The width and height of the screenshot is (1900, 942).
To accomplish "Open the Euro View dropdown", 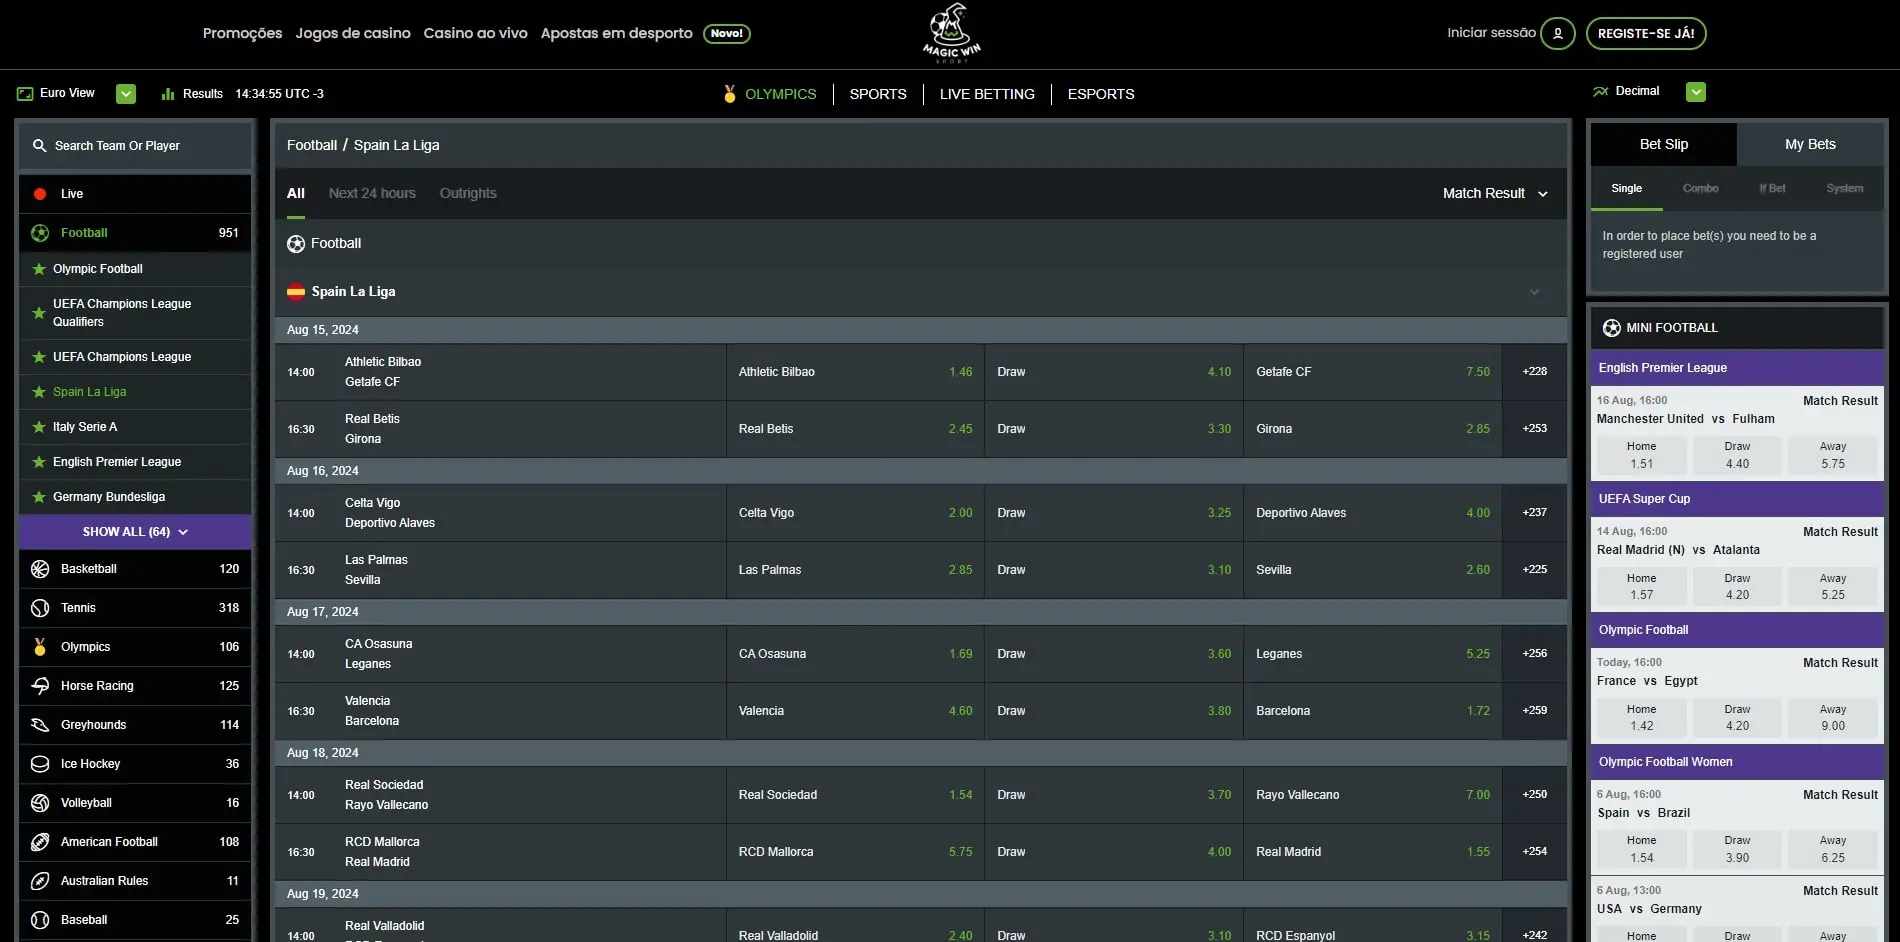I will (126, 94).
